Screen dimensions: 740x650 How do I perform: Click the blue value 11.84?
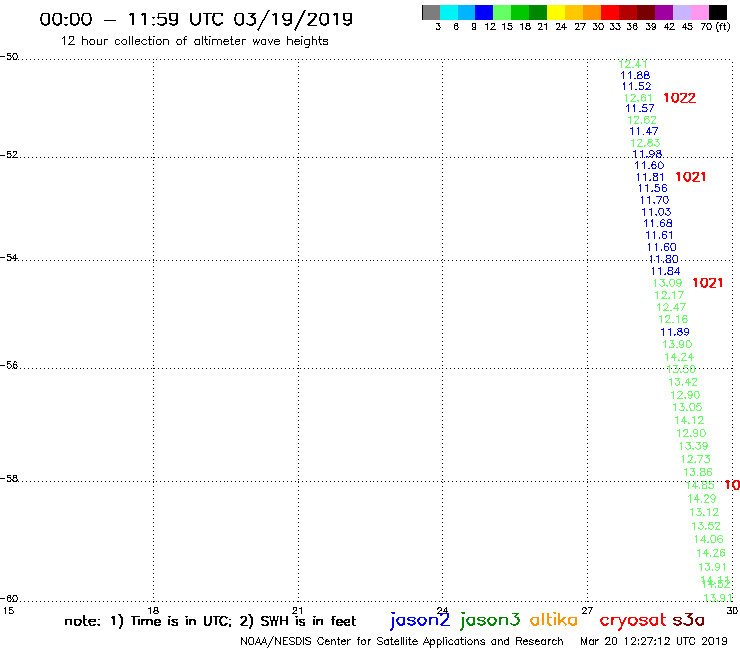point(665,271)
